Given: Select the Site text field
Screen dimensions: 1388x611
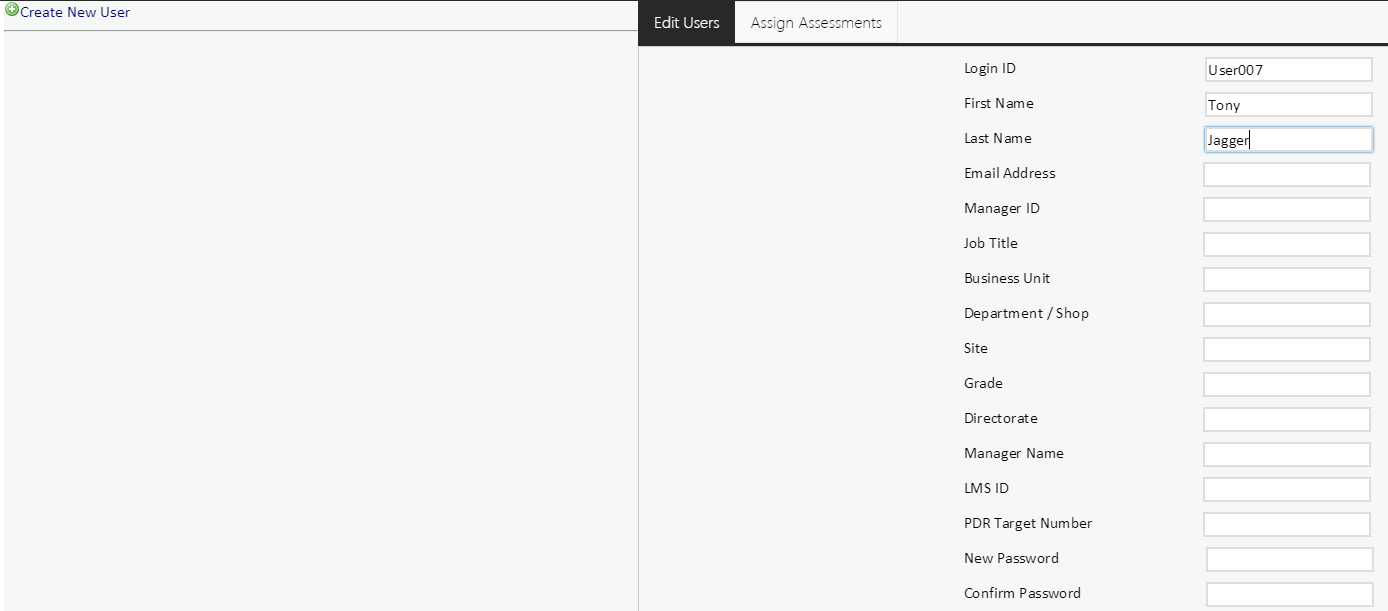Looking at the screenshot, I should [1286, 350].
